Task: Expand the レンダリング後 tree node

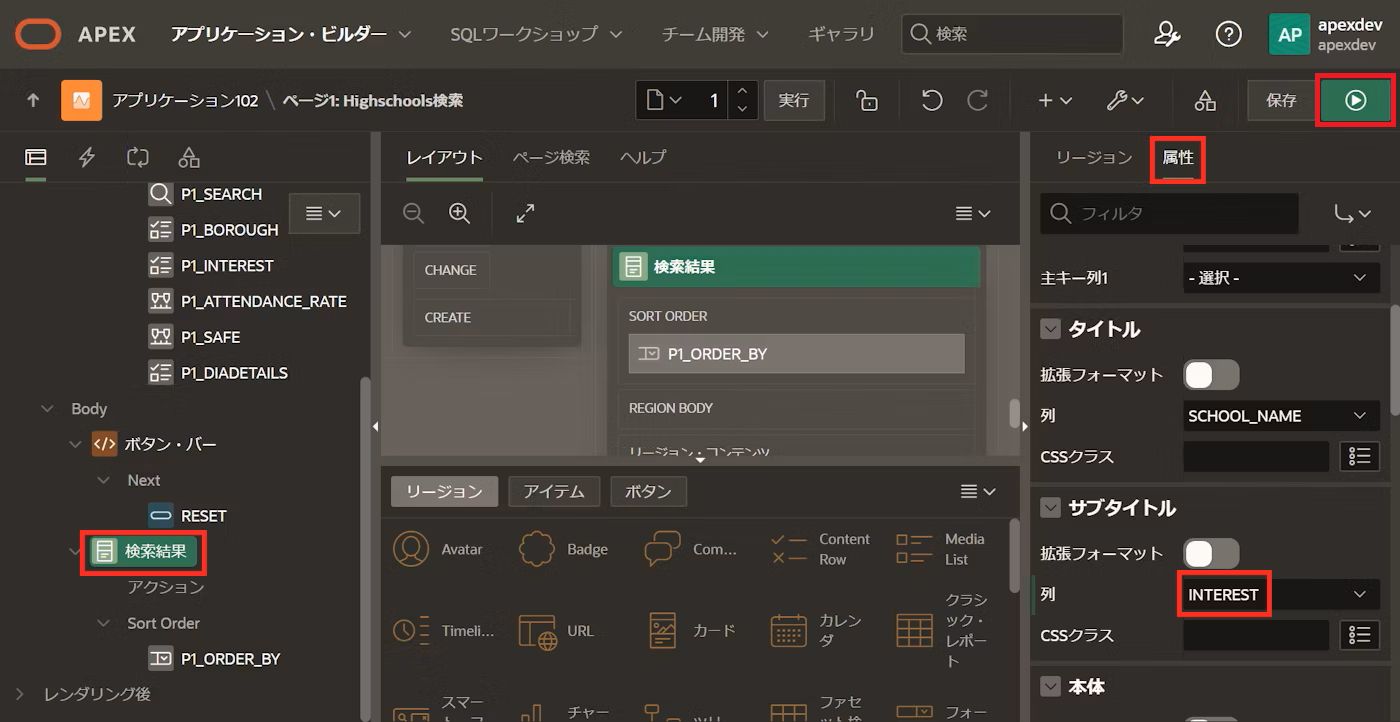Action: [19, 693]
